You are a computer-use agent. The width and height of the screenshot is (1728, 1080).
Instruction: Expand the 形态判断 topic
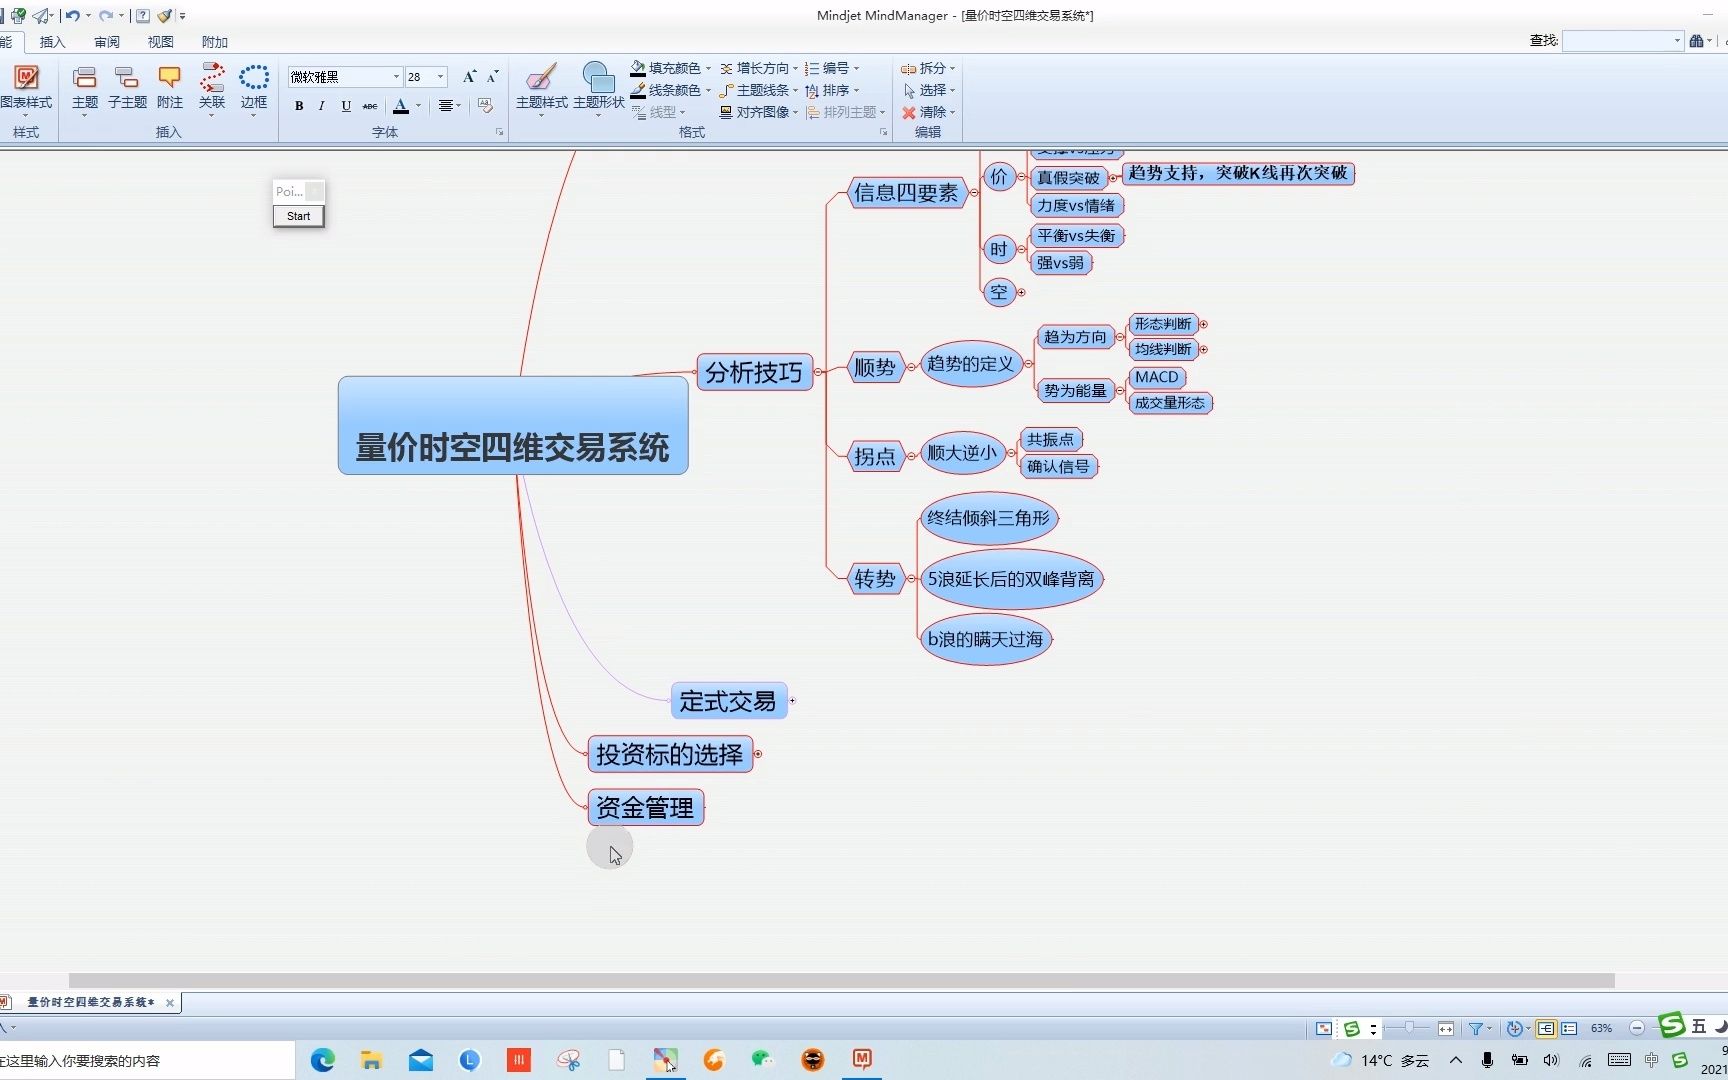(x=1203, y=324)
